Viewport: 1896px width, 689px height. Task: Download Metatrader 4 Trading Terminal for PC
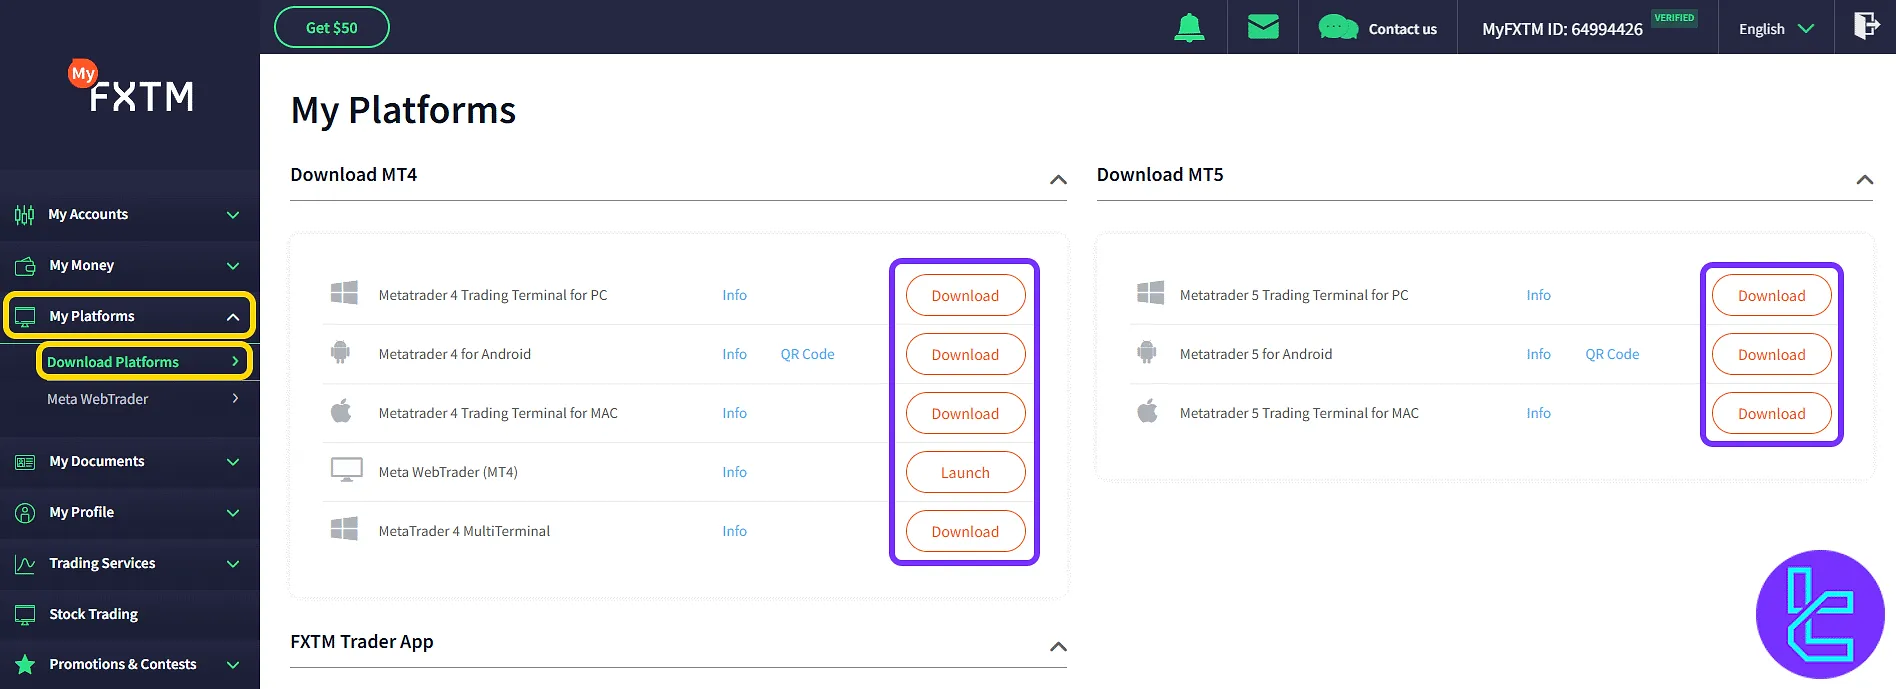[x=965, y=295]
